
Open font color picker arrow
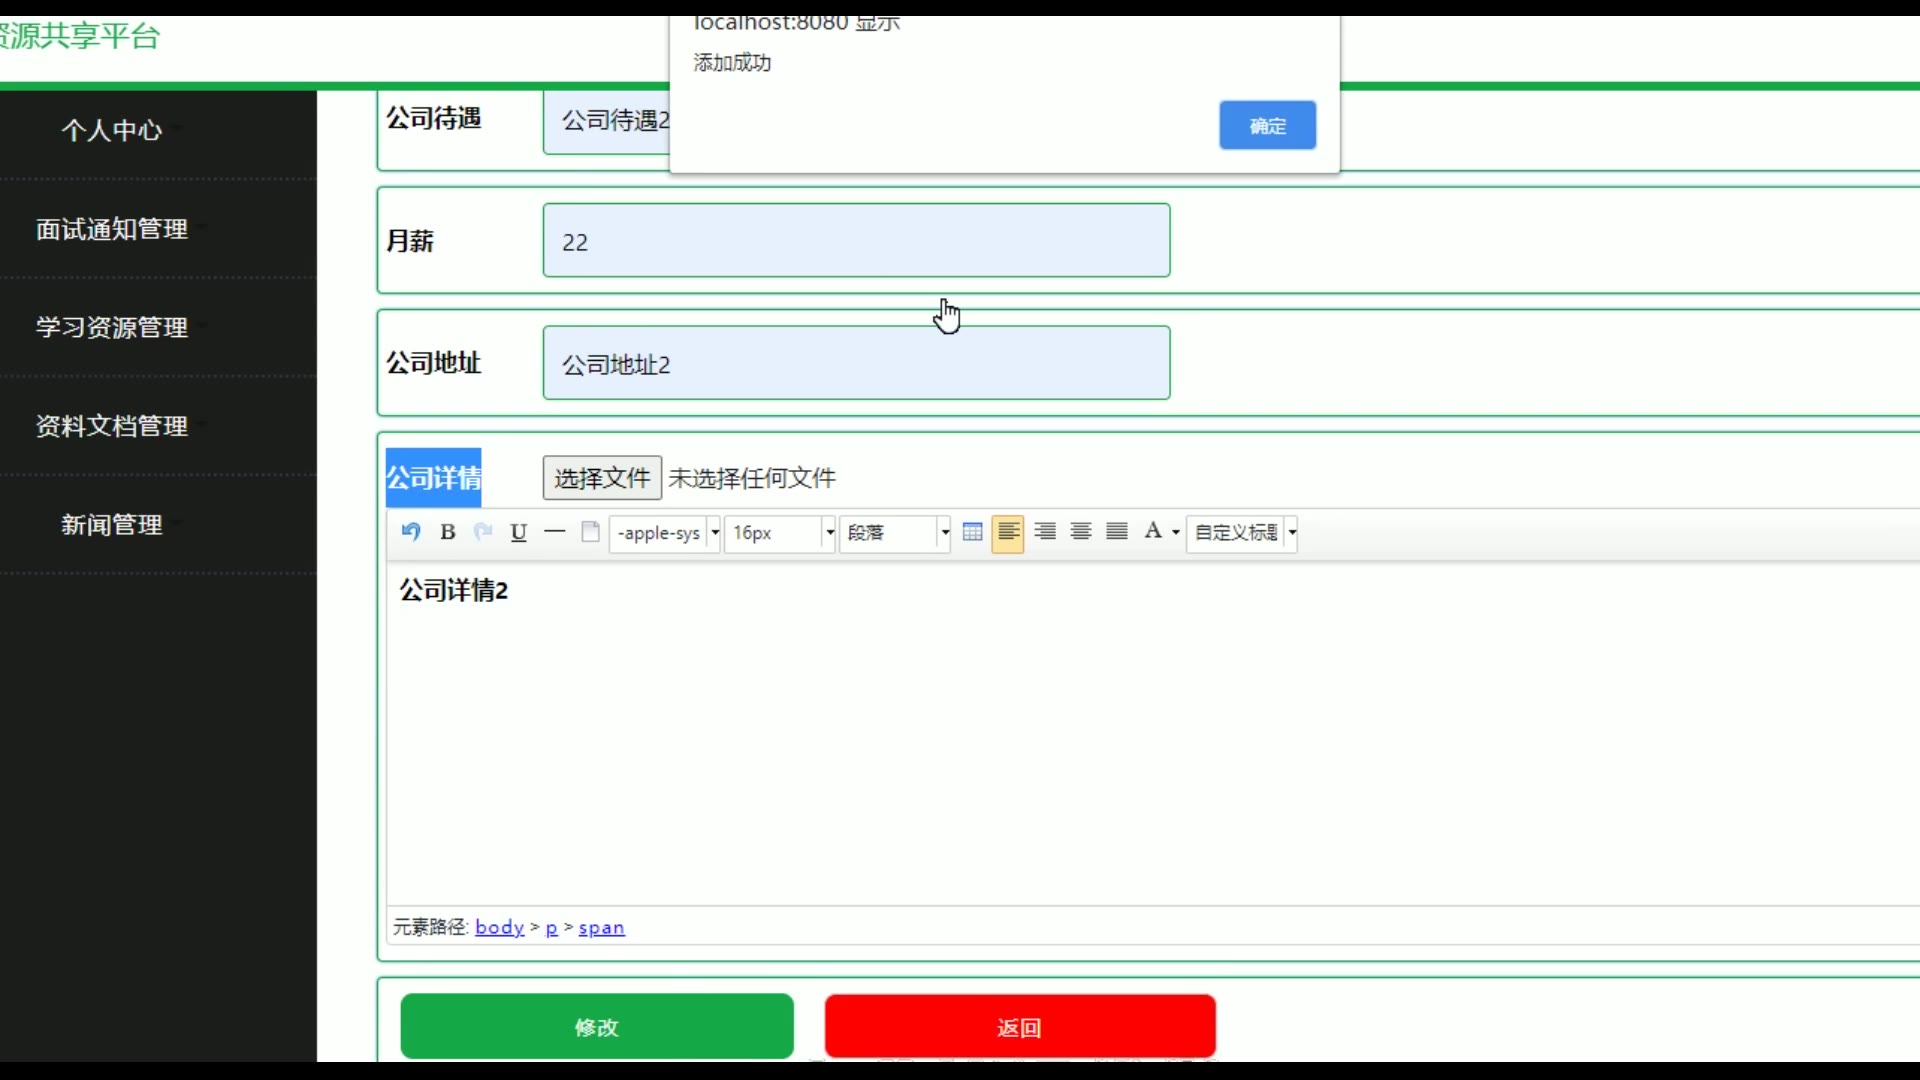pos(1176,533)
